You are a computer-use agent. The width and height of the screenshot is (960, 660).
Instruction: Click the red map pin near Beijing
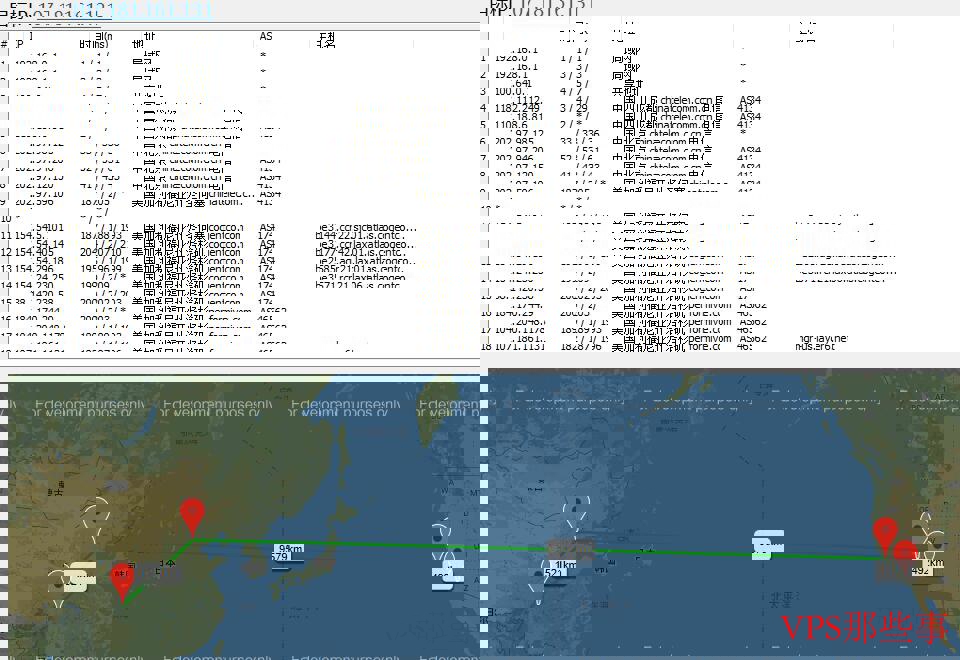pyautogui.click(x=192, y=514)
